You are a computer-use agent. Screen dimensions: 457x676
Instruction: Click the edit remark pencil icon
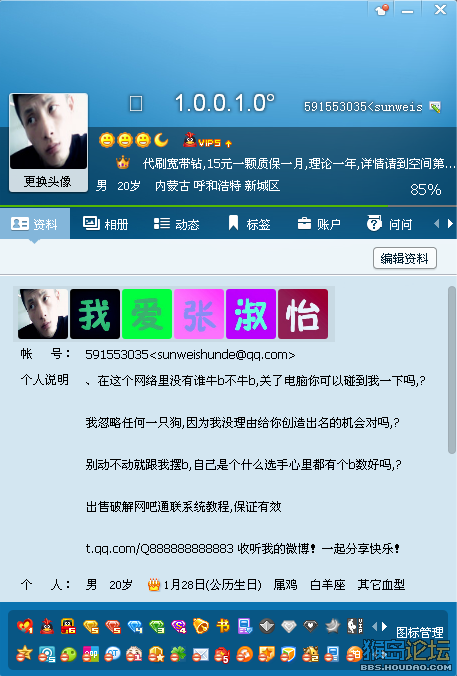pos(435,107)
